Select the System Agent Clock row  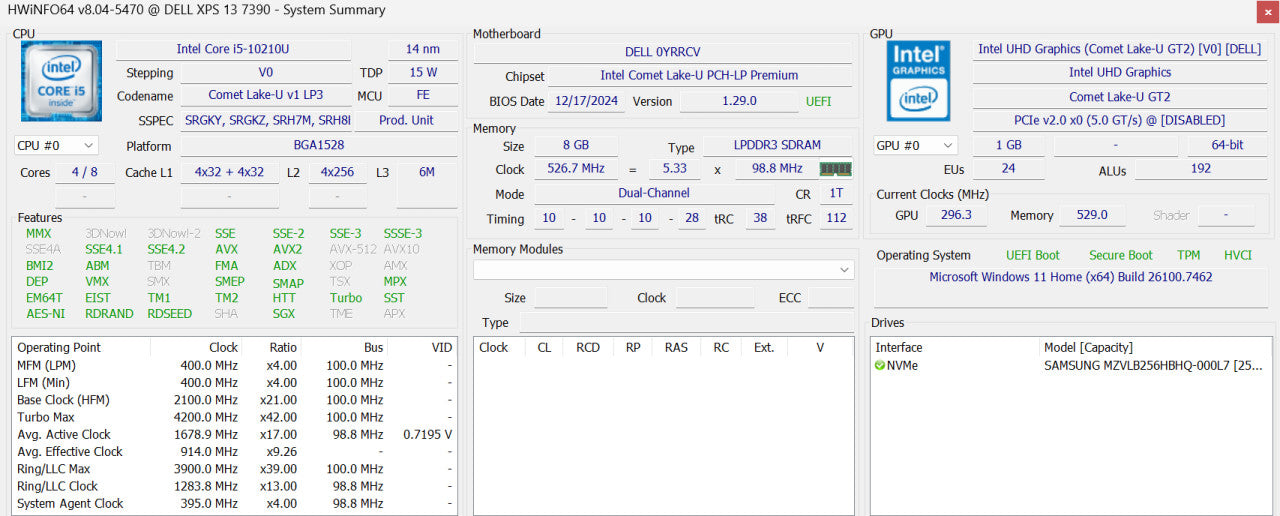coord(234,504)
